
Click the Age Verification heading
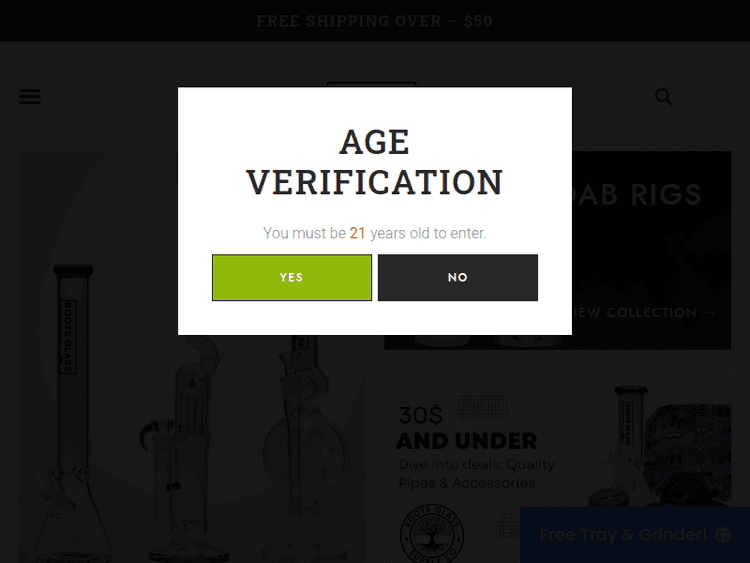[x=374, y=162]
